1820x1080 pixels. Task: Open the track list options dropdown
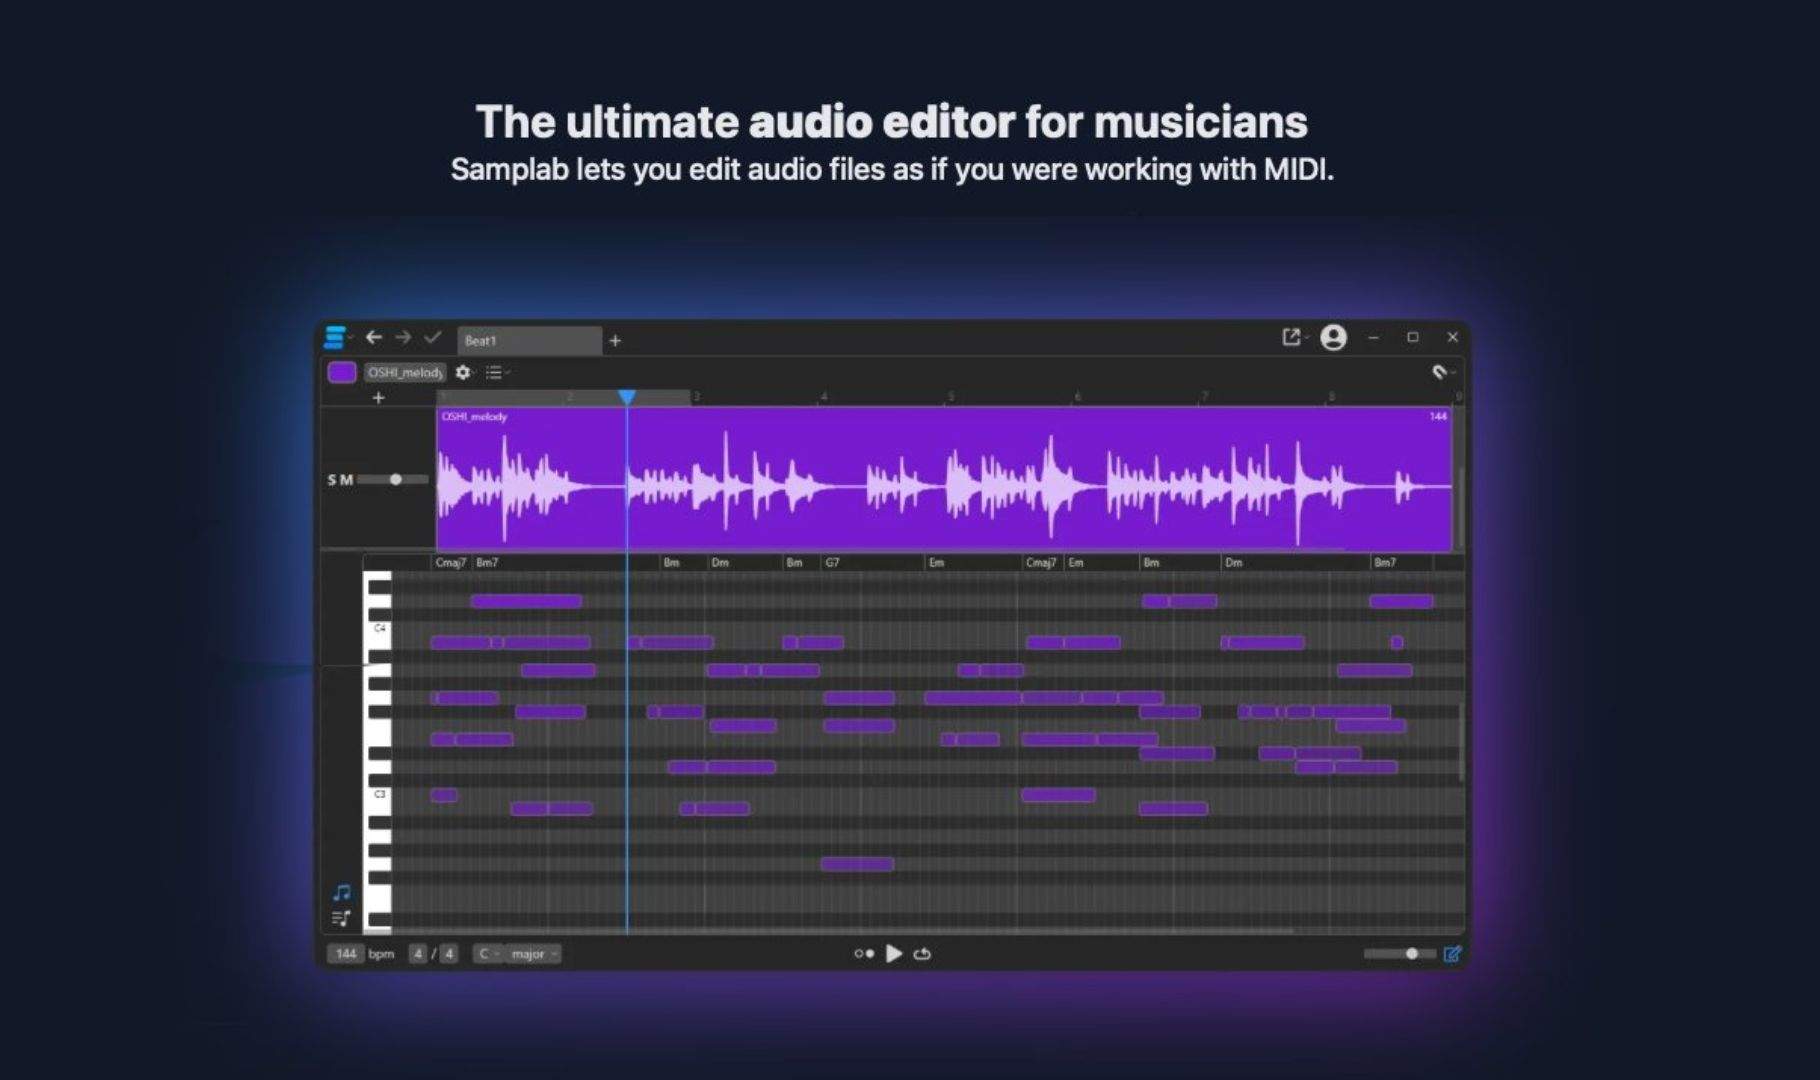click(x=497, y=372)
